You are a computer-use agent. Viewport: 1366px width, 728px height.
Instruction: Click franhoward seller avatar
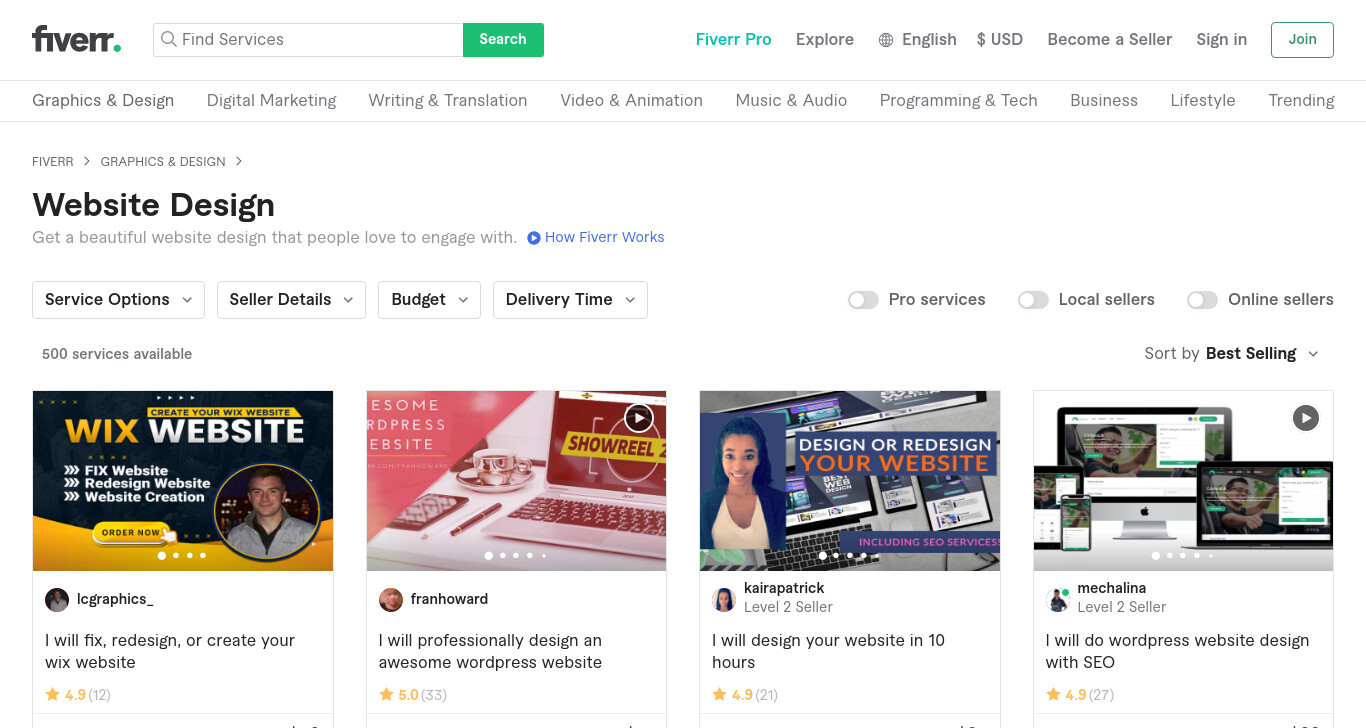391,599
